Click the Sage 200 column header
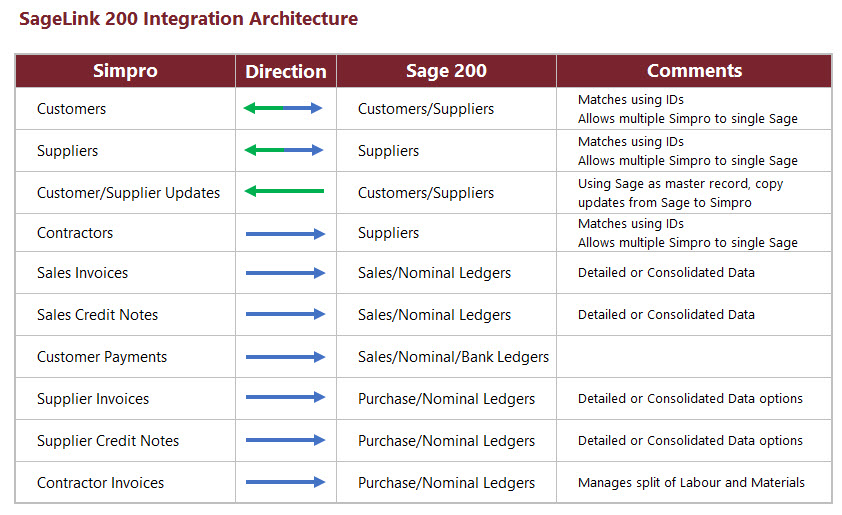Image resolution: width=842 pixels, height=515 pixels. click(446, 71)
